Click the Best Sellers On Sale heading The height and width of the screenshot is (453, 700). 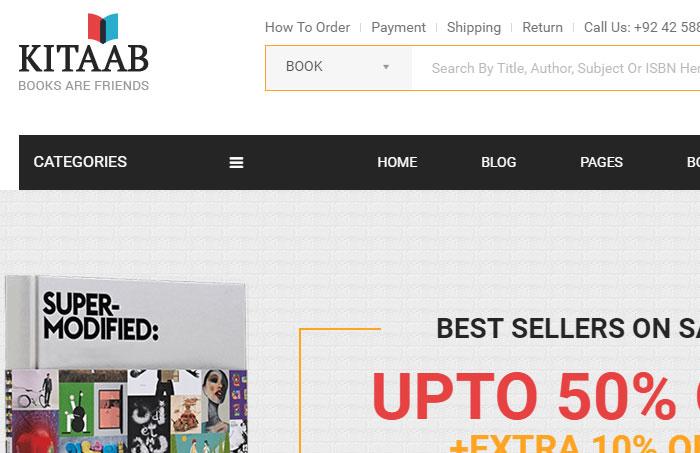[x=568, y=328]
